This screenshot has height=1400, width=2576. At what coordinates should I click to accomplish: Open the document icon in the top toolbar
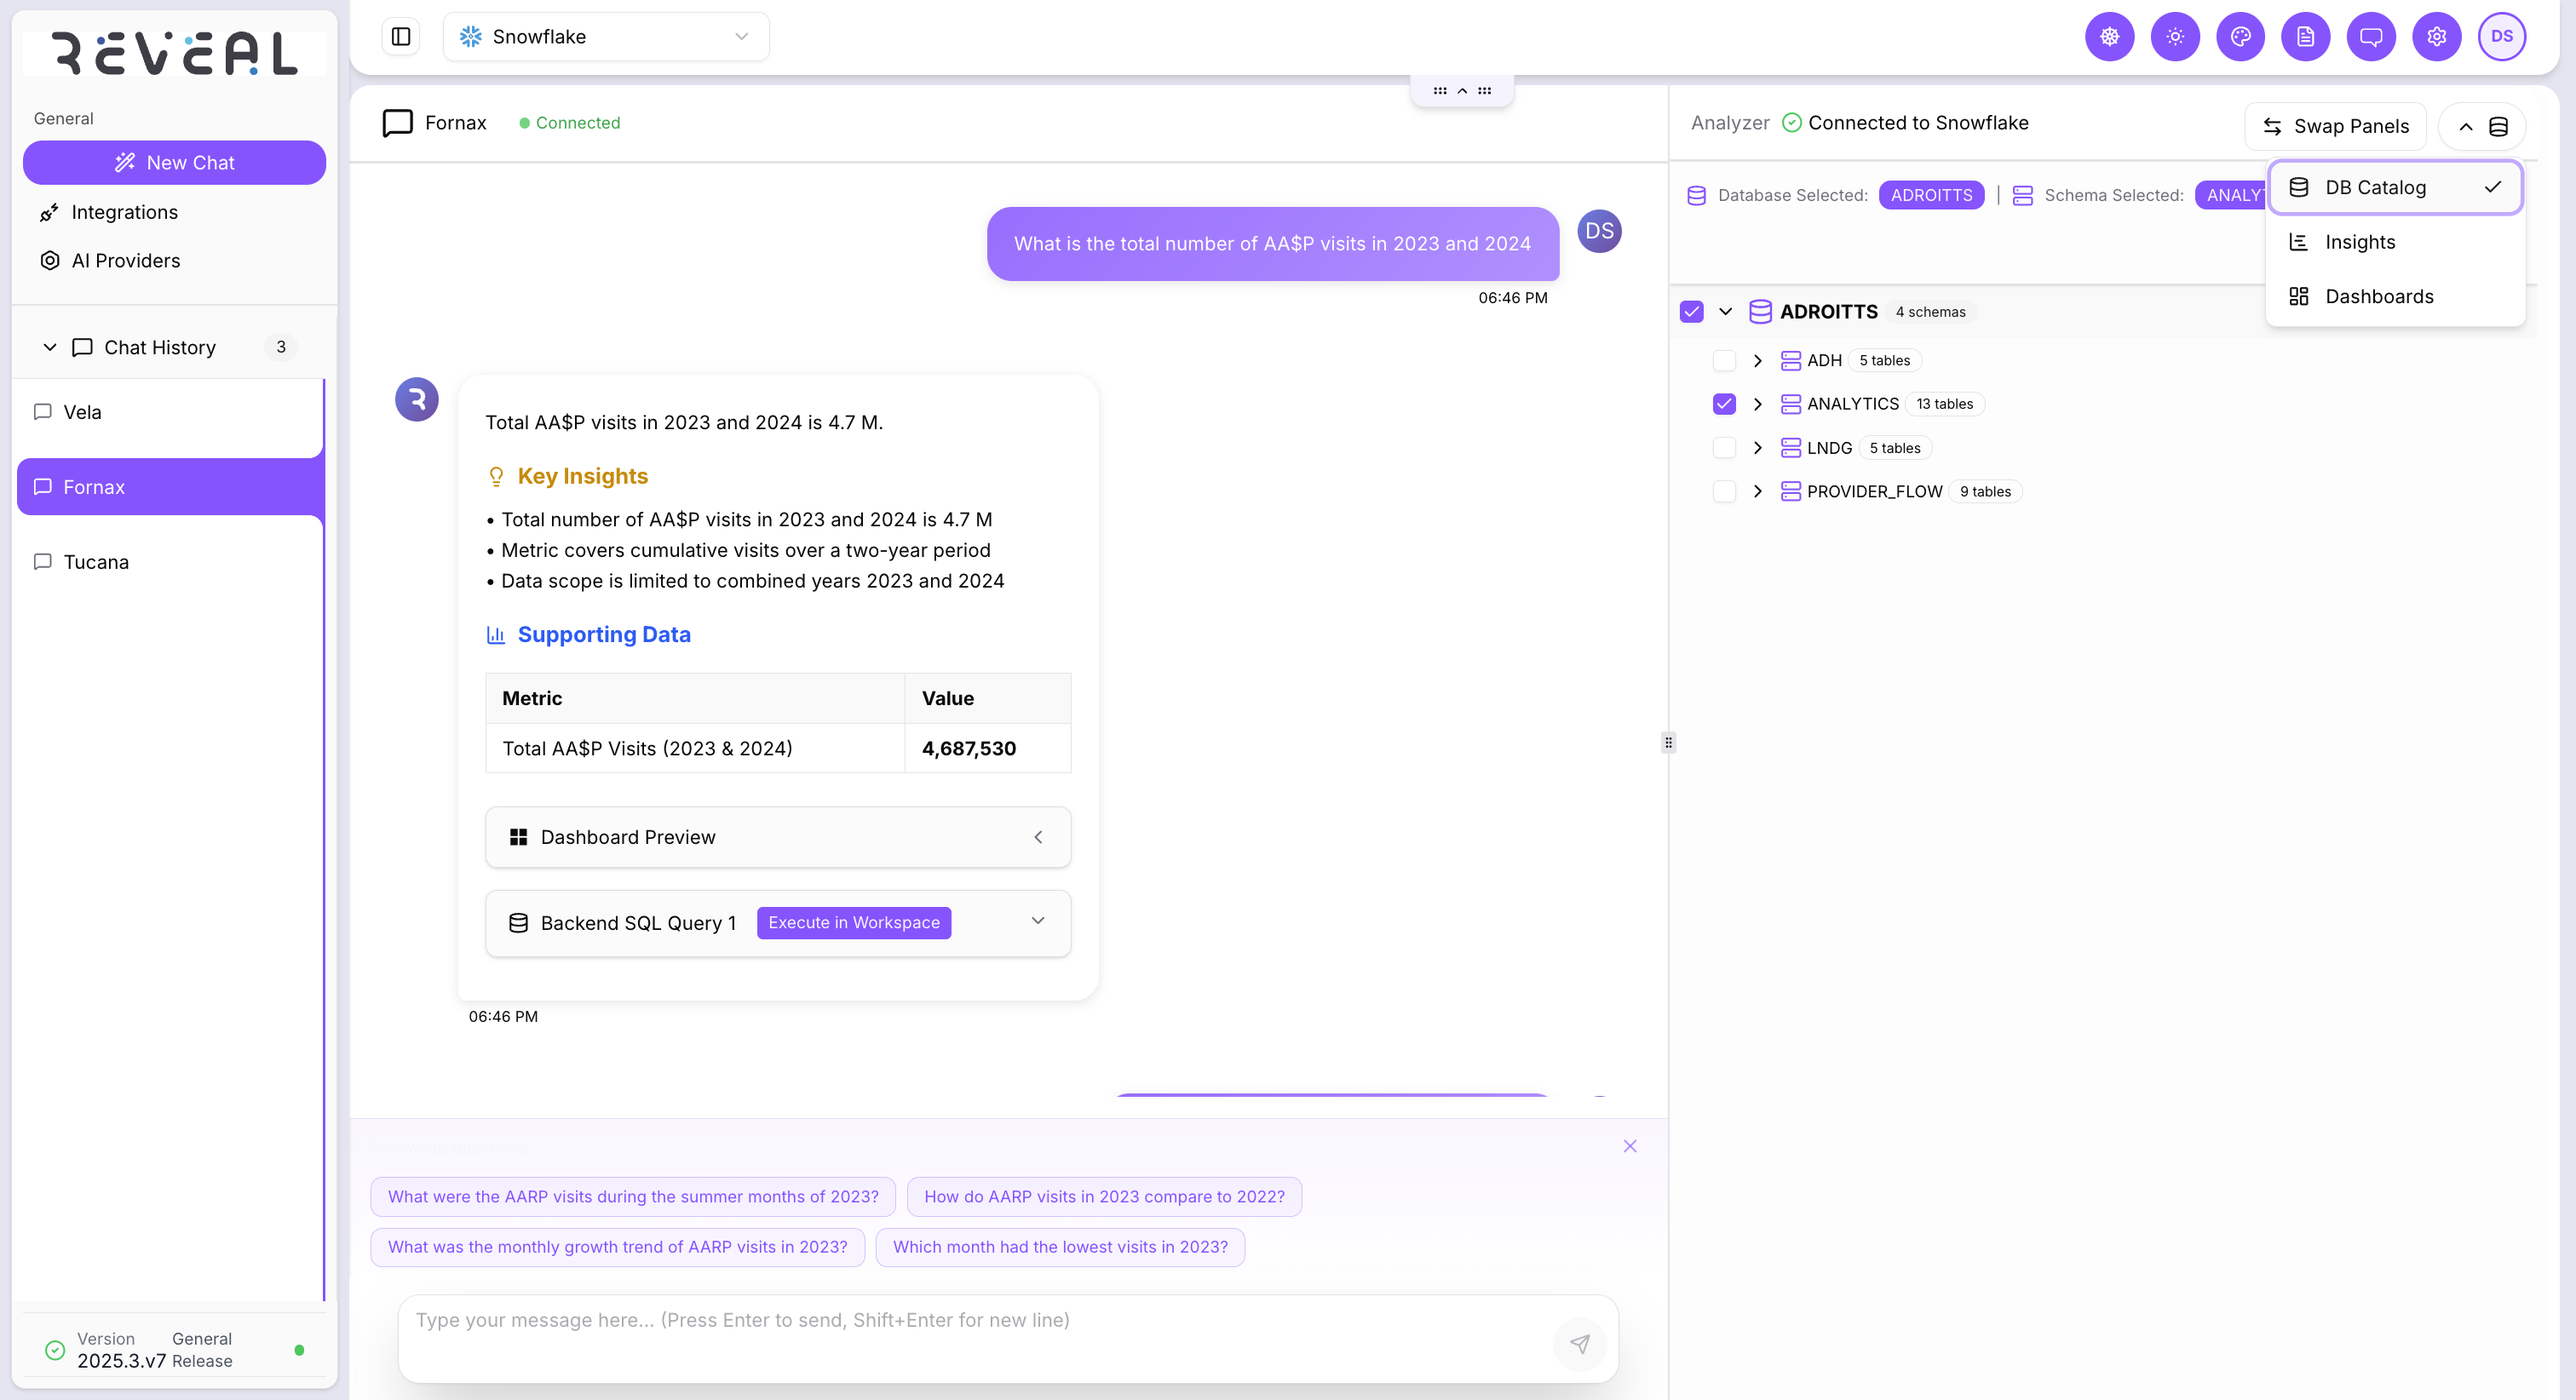click(2306, 36)
